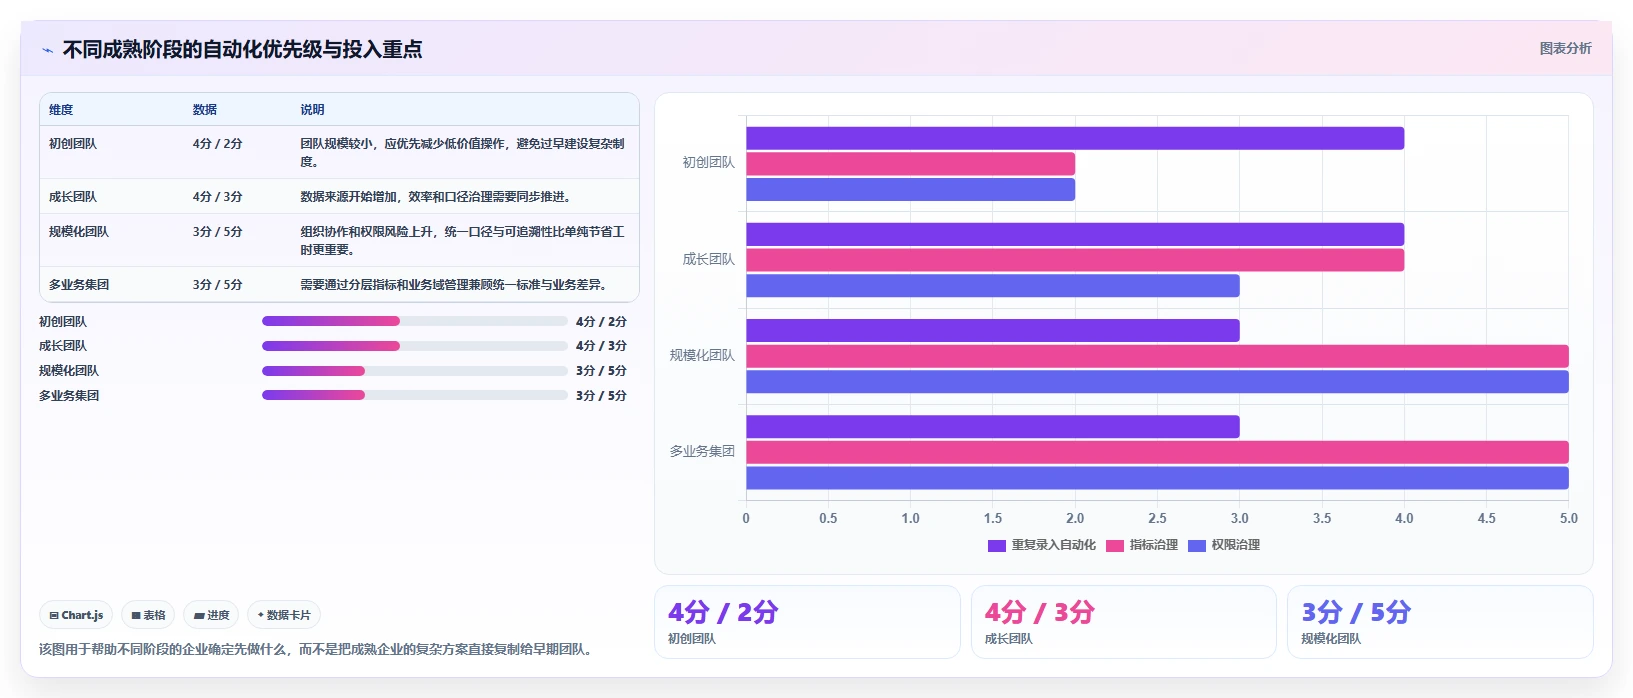Click the 多业务集团 progress bar
The image size is (1633, 698).
tap(415, 395)
